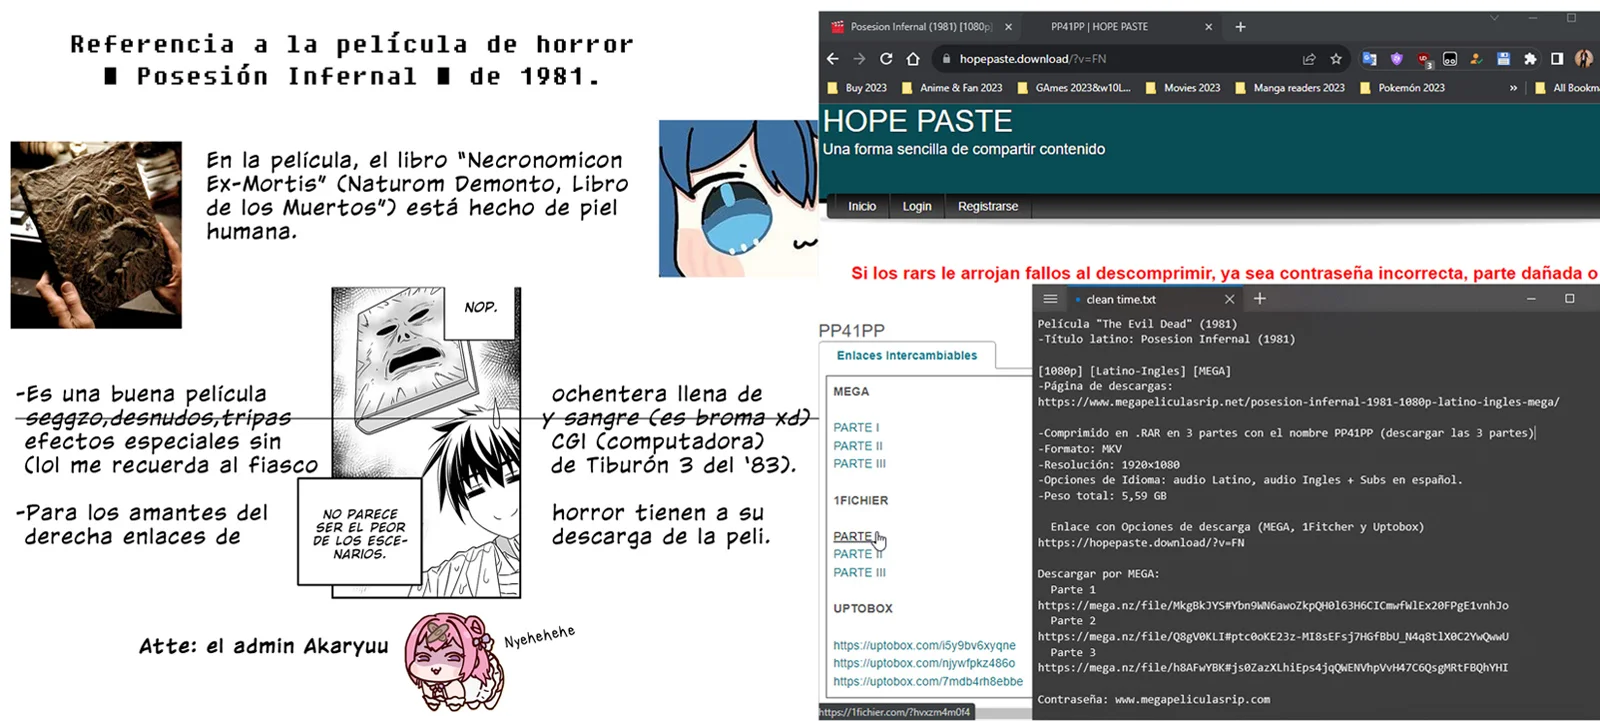The width and height of the screenshot is (1600, 721).
Task: Open the Anime & Fan 2023 bookmark folder
Action: [952, 88]
